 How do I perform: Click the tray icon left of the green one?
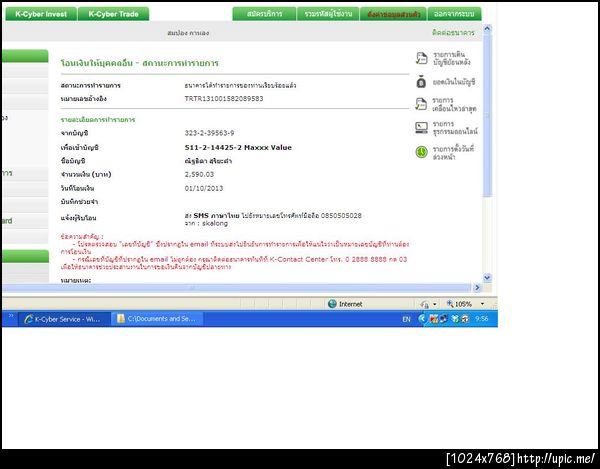(443, 319)
